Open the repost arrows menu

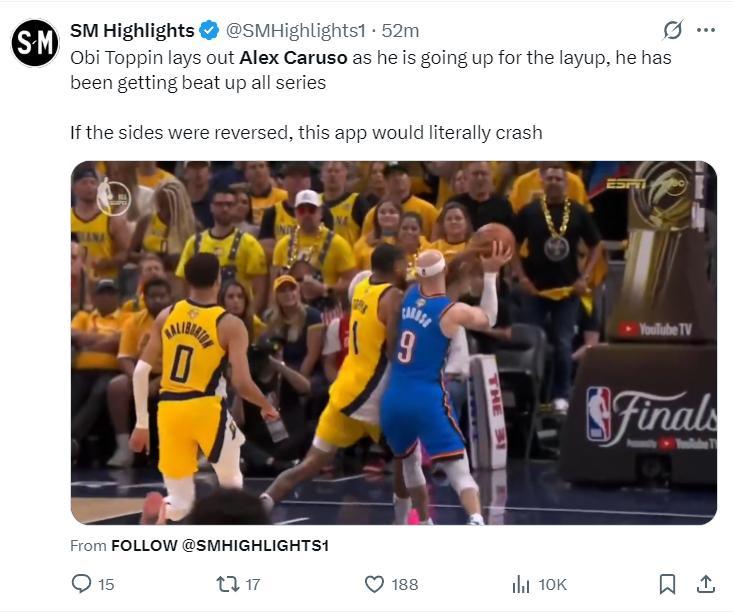(228, 584)
